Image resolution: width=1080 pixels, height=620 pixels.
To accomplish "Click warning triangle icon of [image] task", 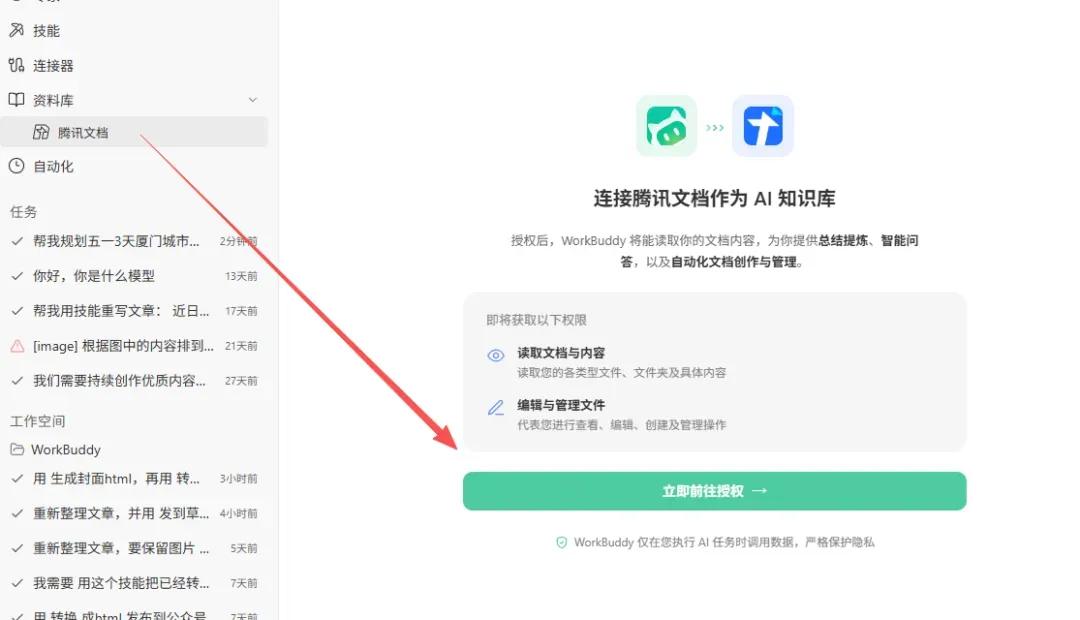I will [17, 346].
